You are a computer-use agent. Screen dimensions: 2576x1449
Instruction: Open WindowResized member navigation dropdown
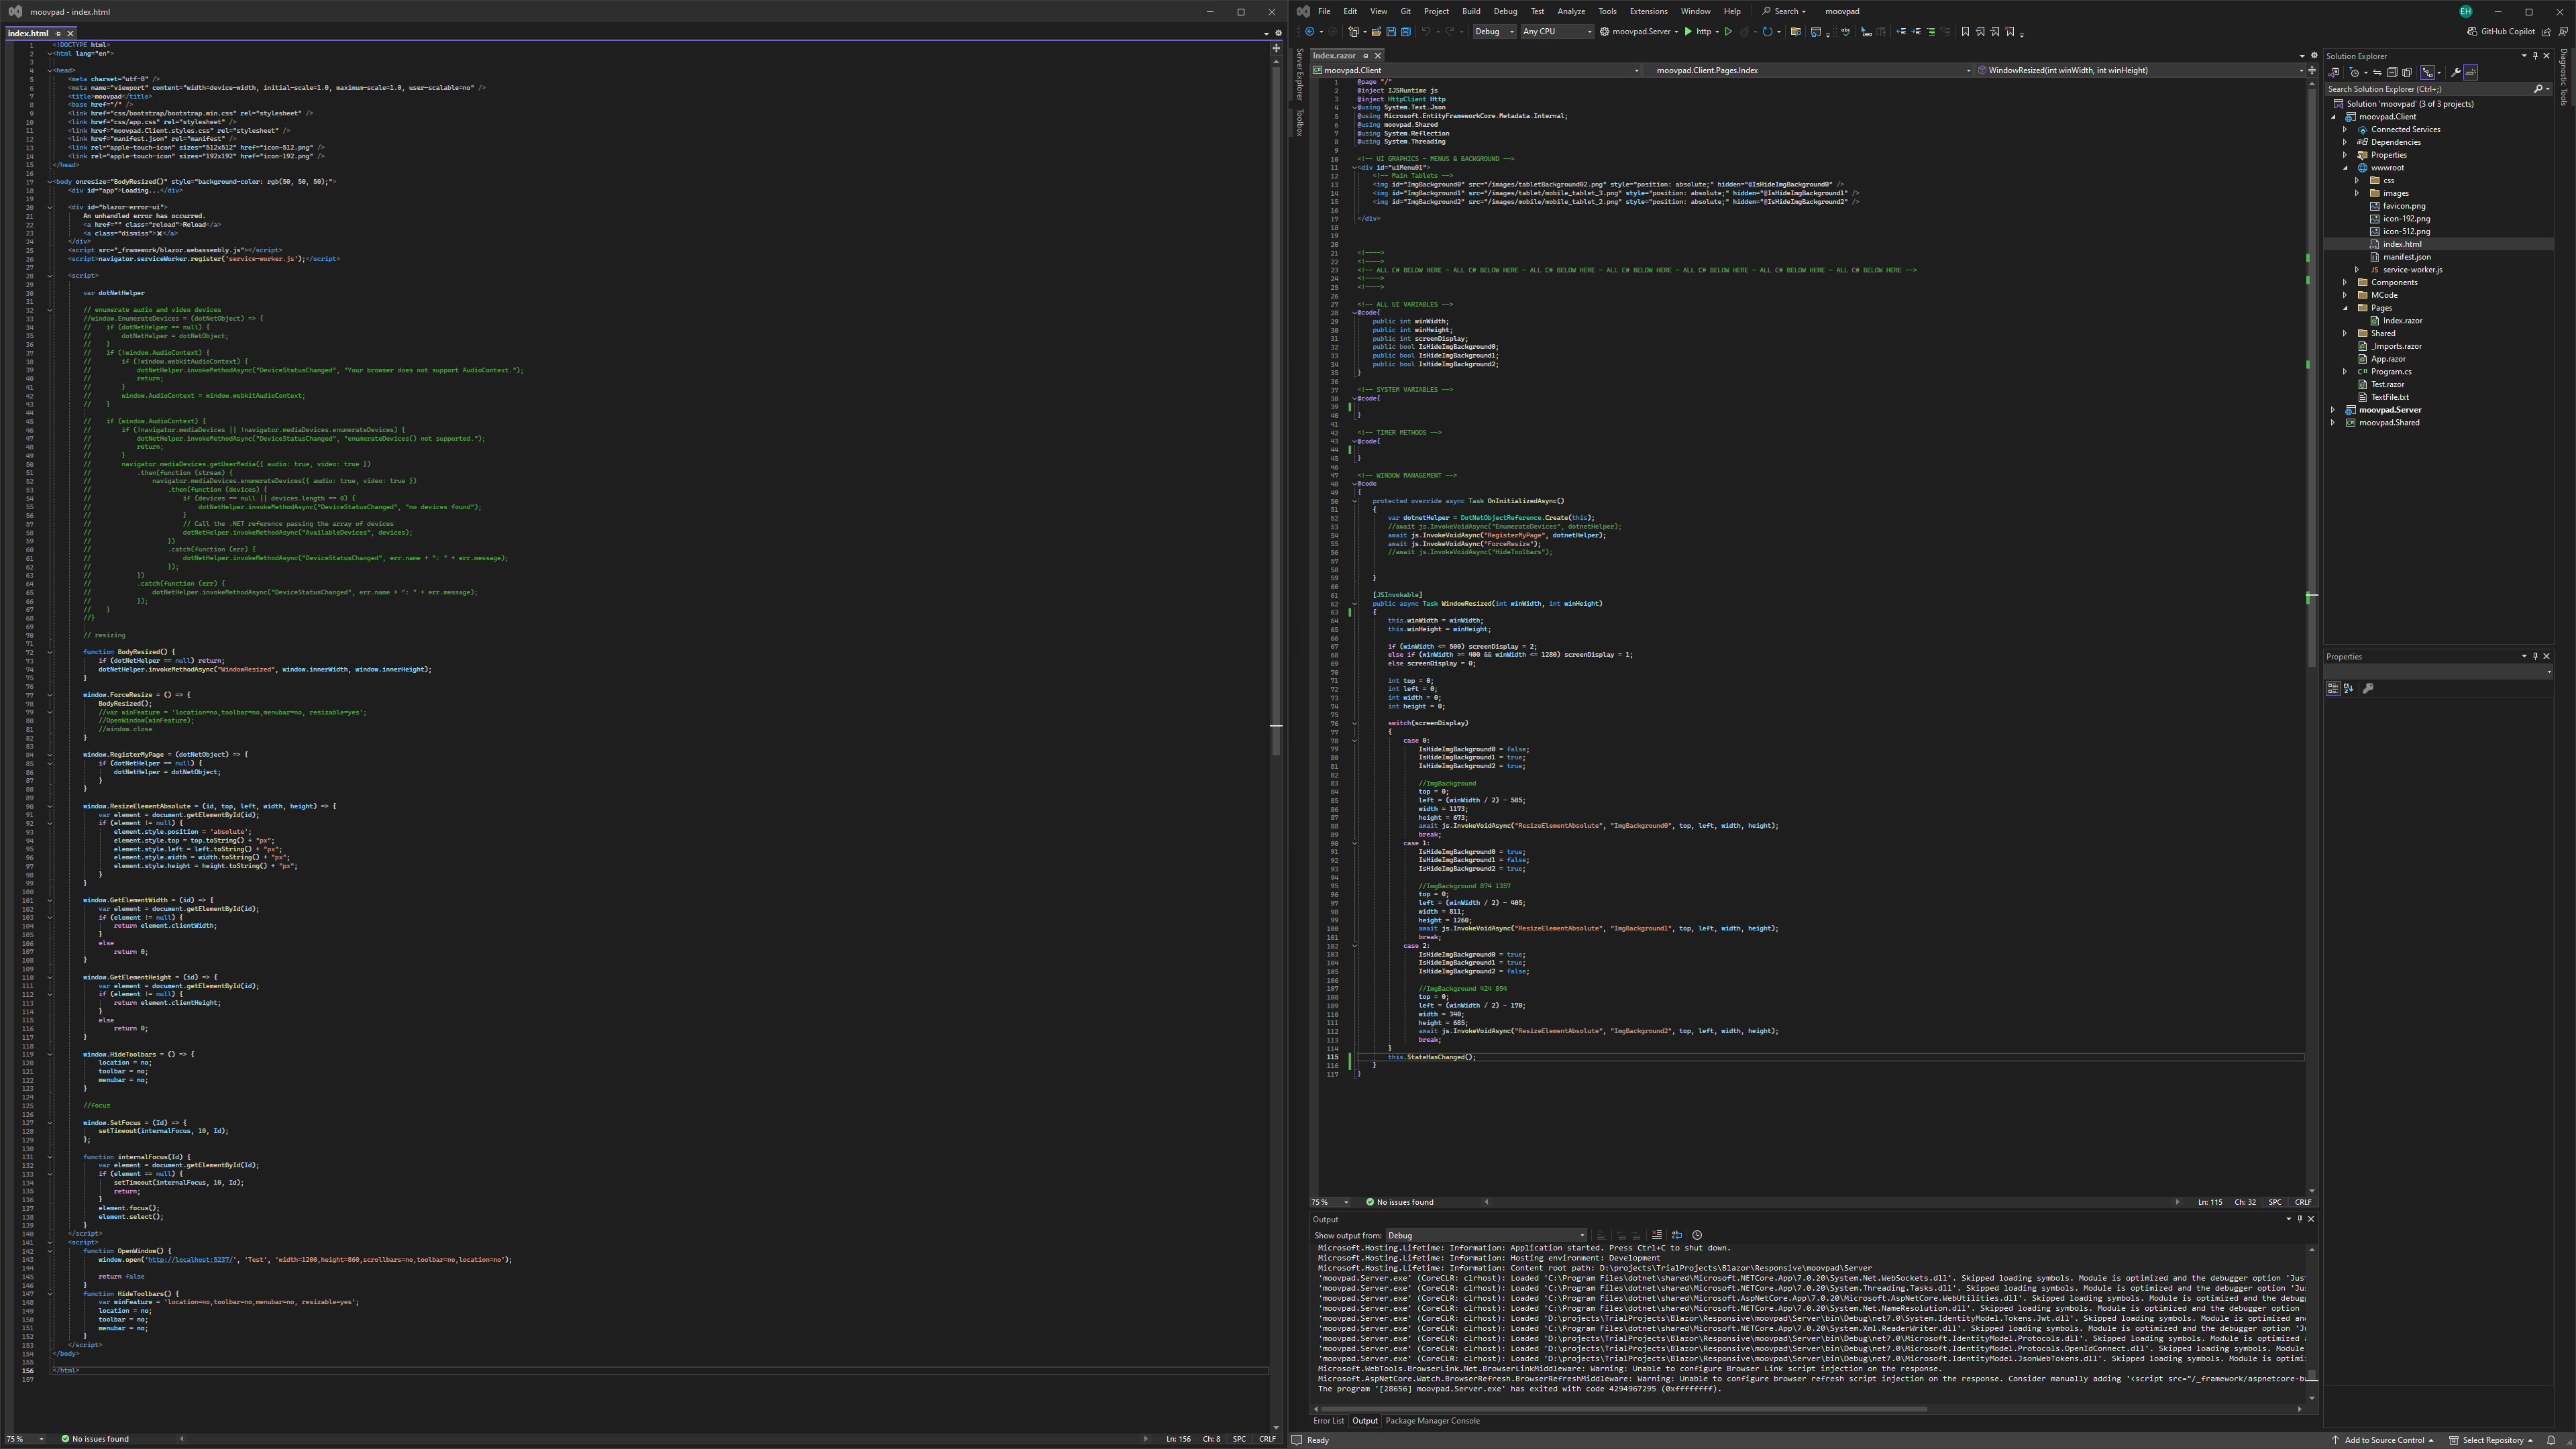click(x=2140, y=70)
